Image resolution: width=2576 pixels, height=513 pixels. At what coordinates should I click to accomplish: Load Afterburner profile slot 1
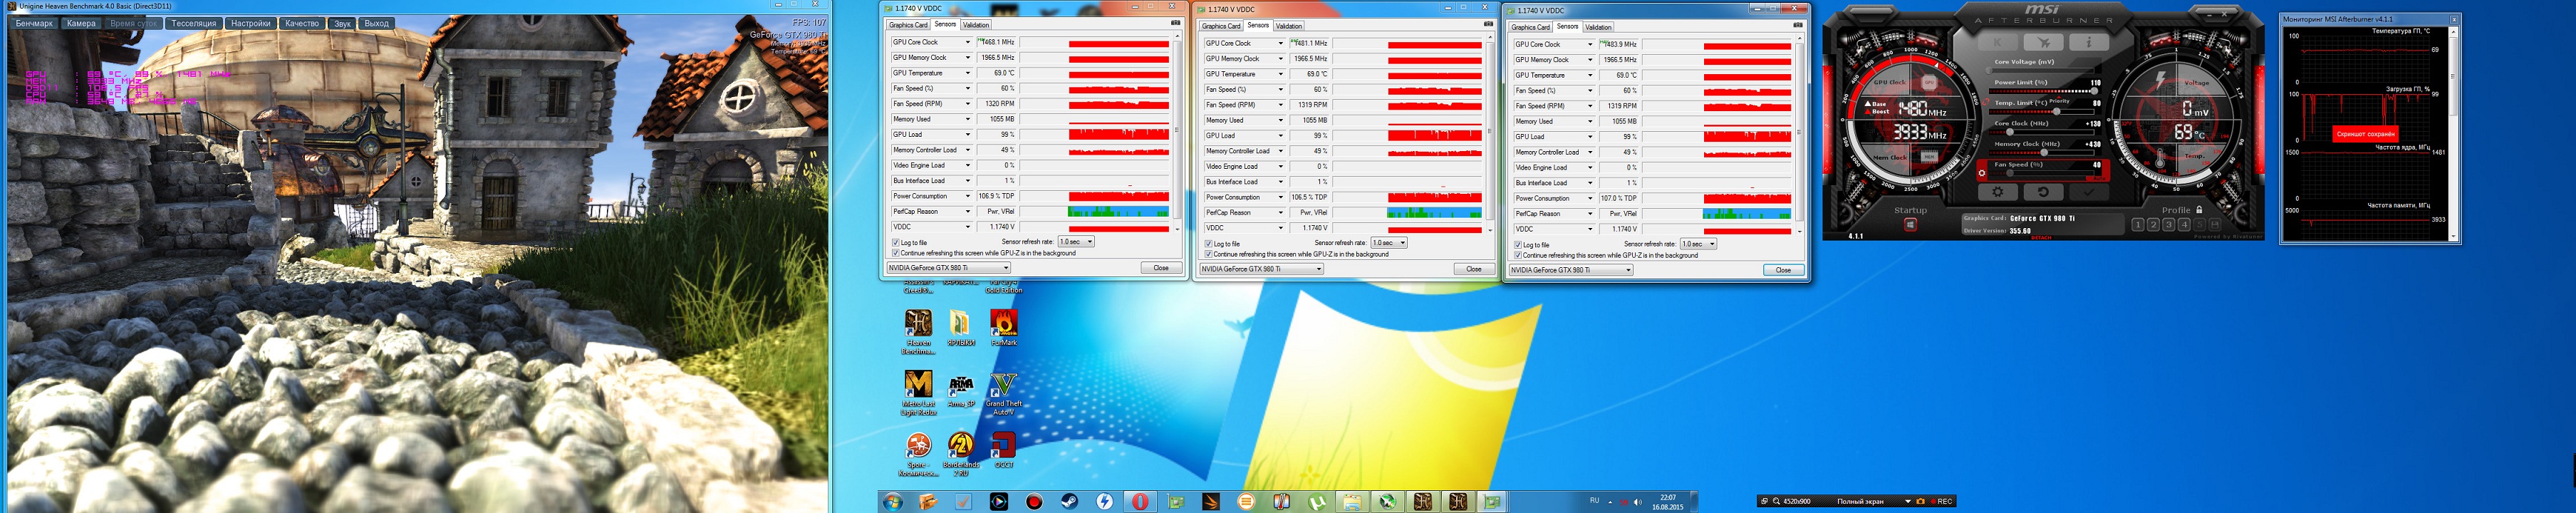(x=2138, y=225)
